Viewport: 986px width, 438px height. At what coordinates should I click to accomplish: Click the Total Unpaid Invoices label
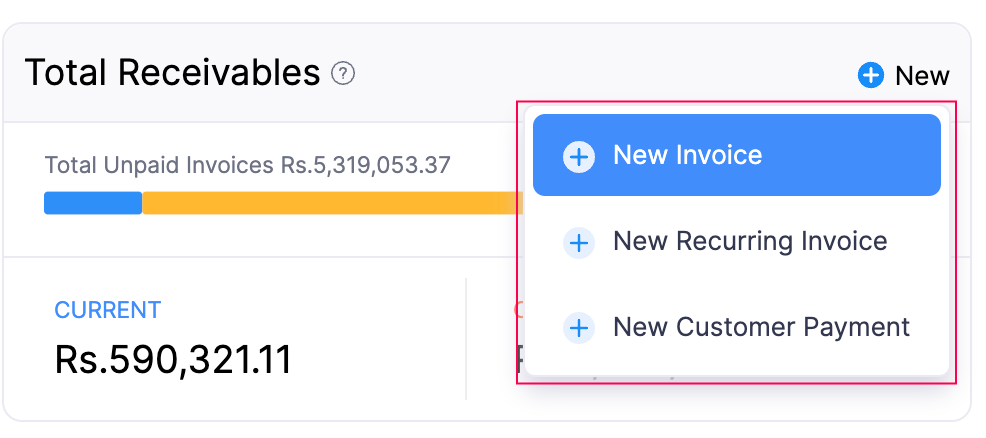[x=160, y=164]
